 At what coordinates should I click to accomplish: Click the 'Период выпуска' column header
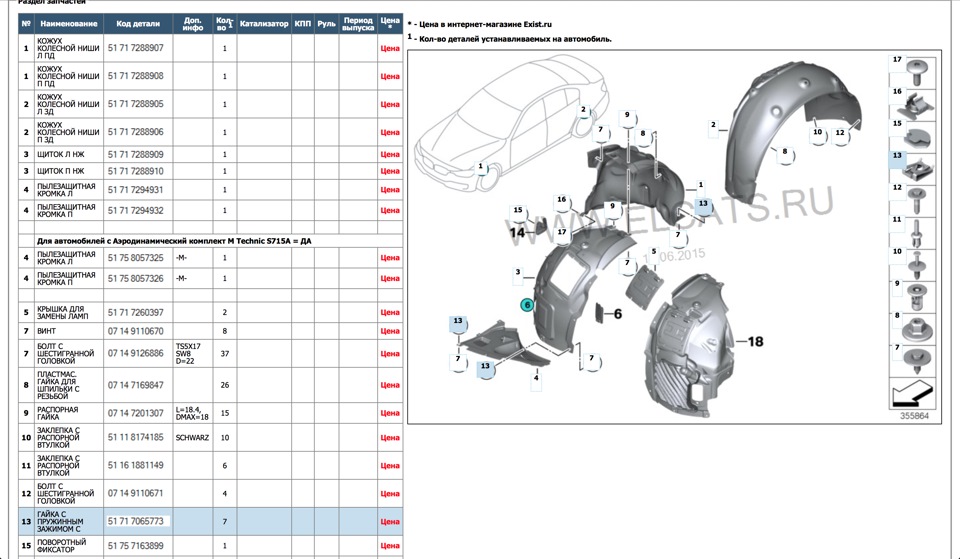click(x=358, y=24)
